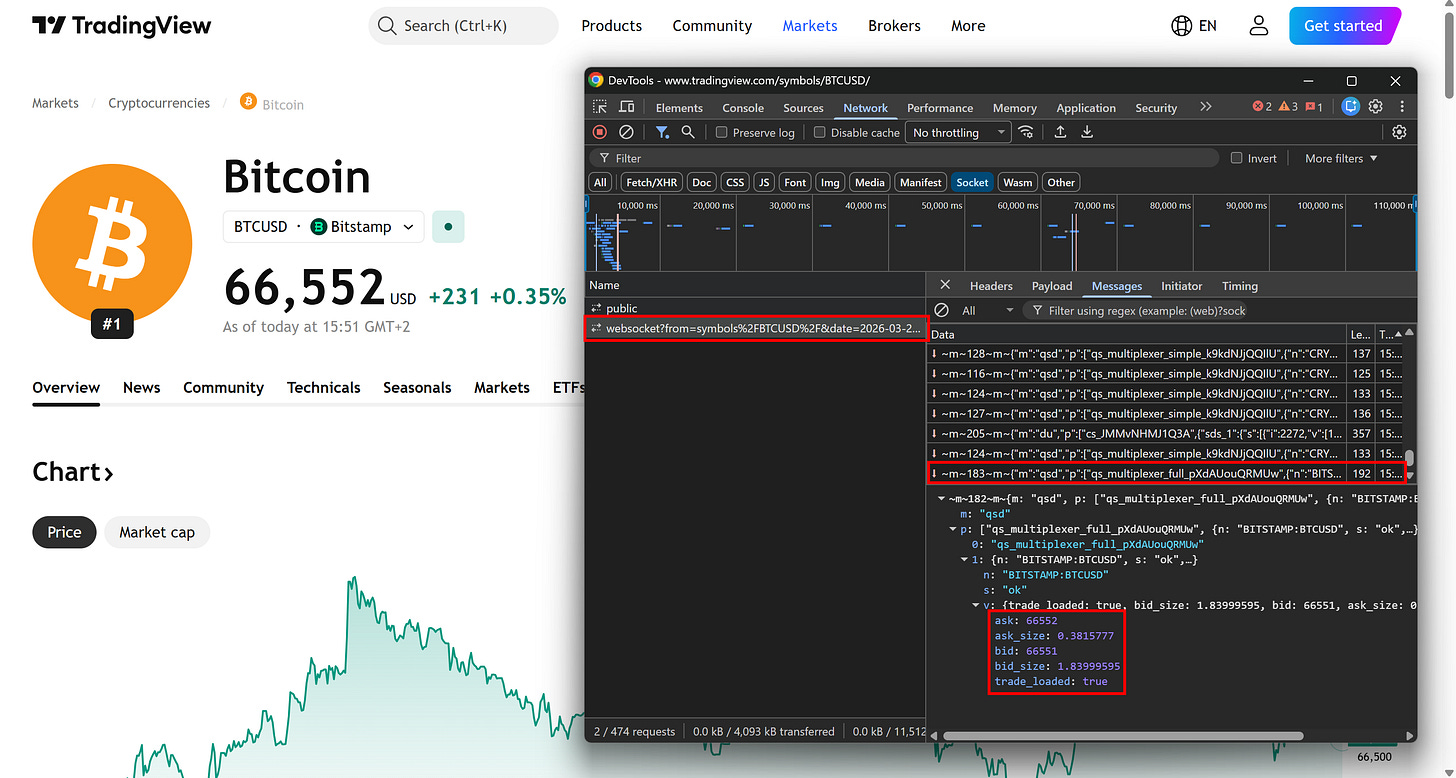Clear the network log

(x=626, y=132)
